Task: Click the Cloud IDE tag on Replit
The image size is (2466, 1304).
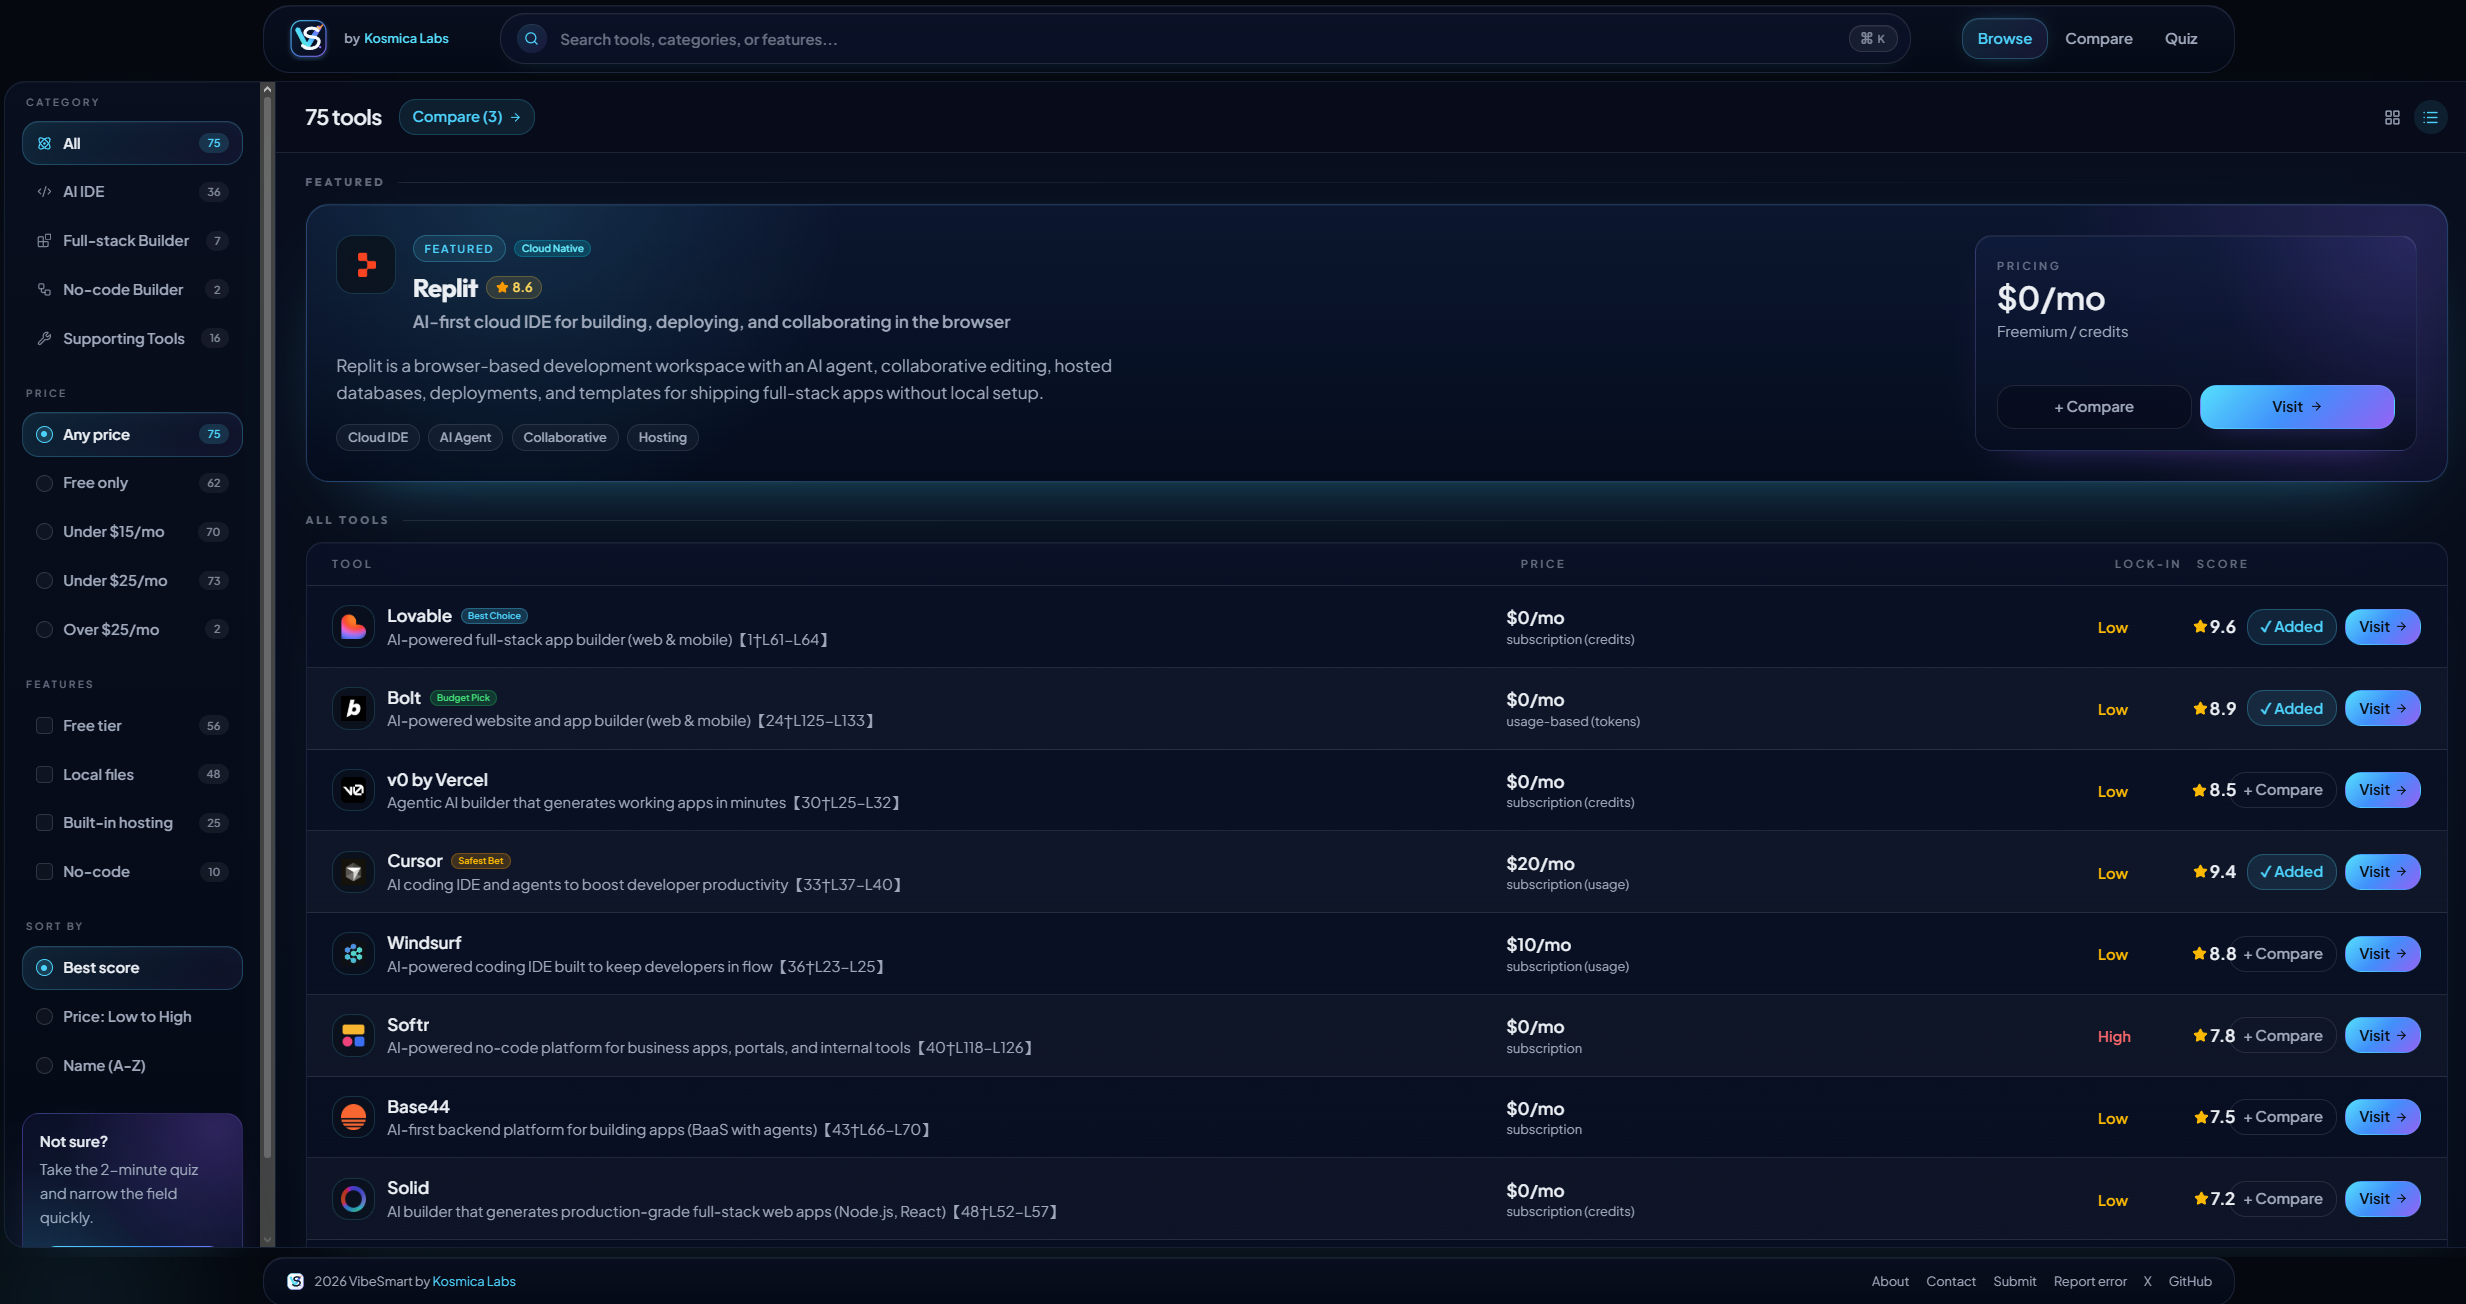Action: coord(378,438)
